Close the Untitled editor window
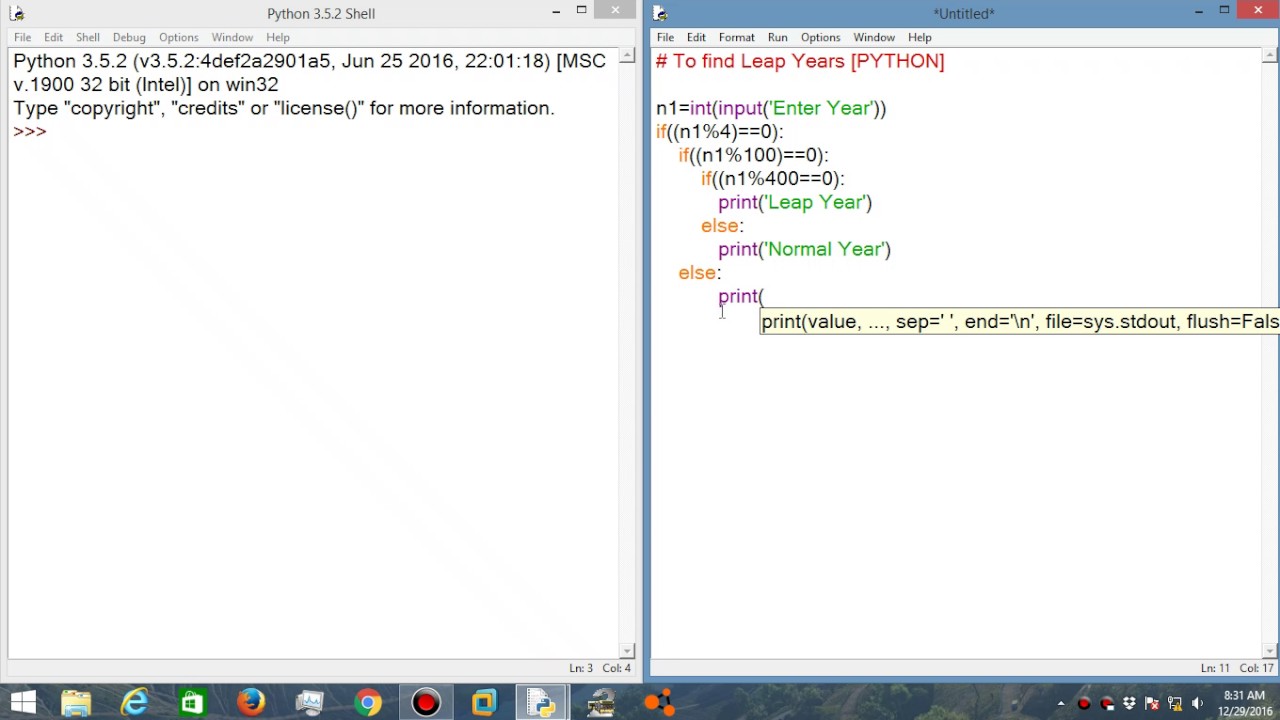Viewport: 1280px width, 720px height. coord(1257,11)
